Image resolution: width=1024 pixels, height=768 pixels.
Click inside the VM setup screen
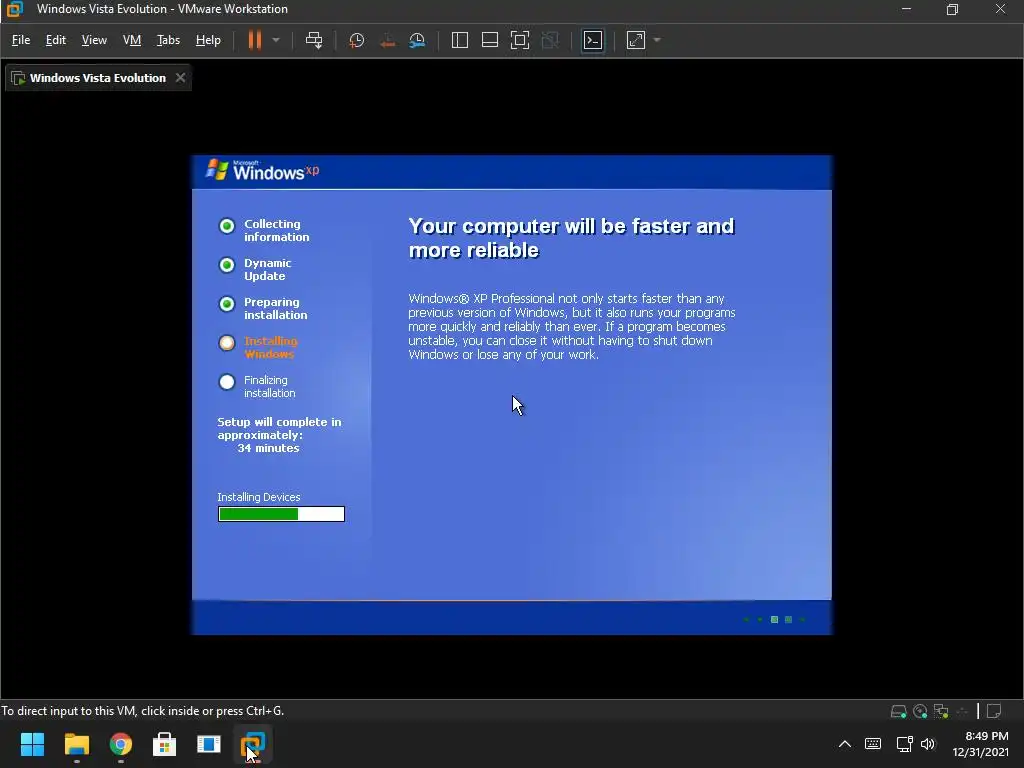pyautogui.click(x=511, y=394)
